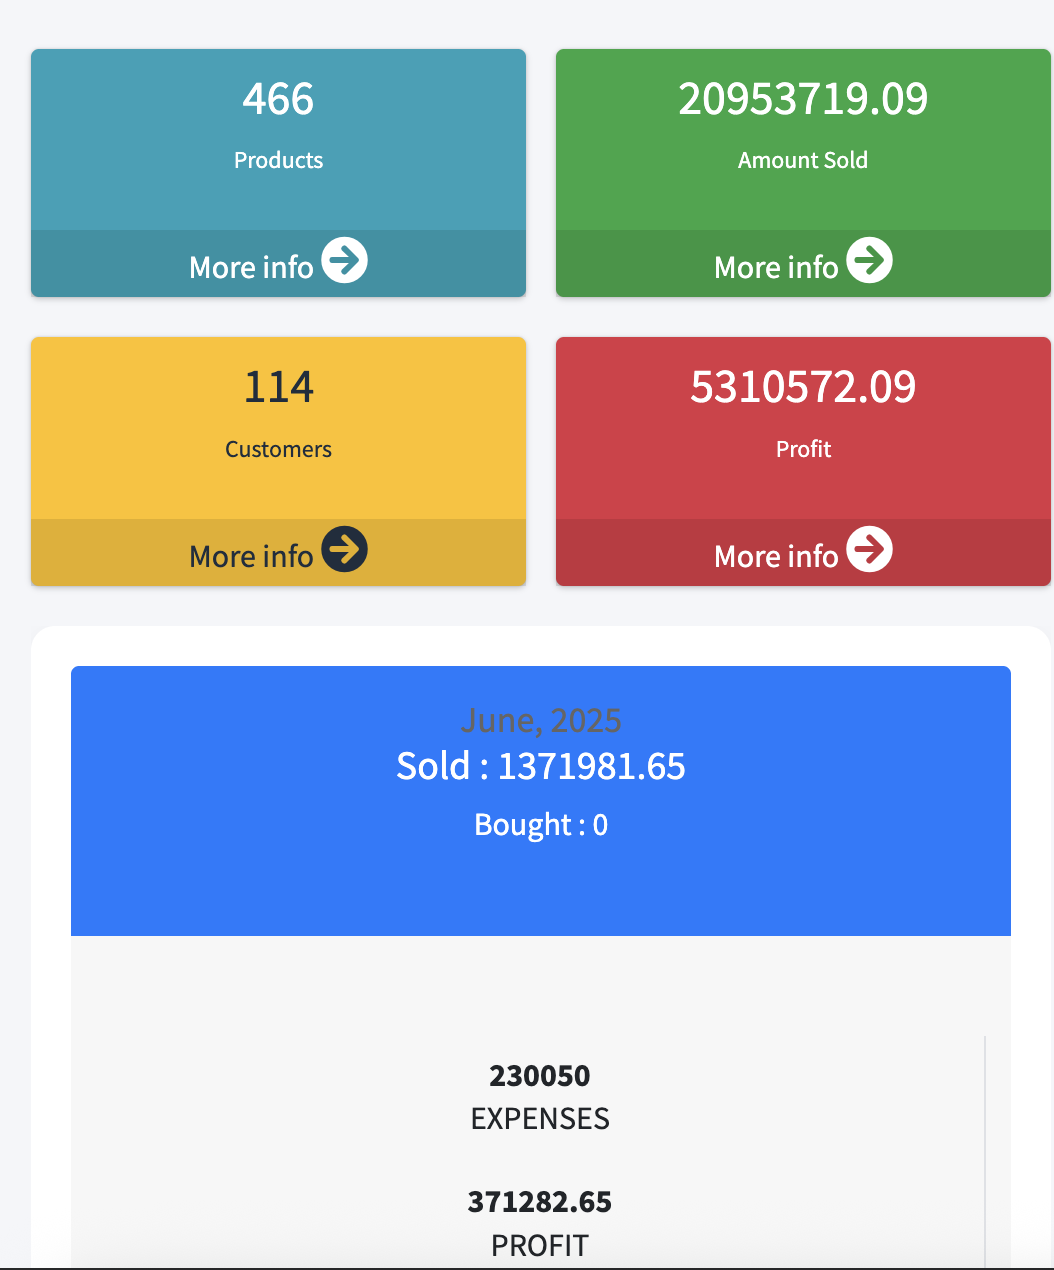Click the 230050 expenses value
This screenshot has height=1270, width=1054.
click(x=540, y=1076)
